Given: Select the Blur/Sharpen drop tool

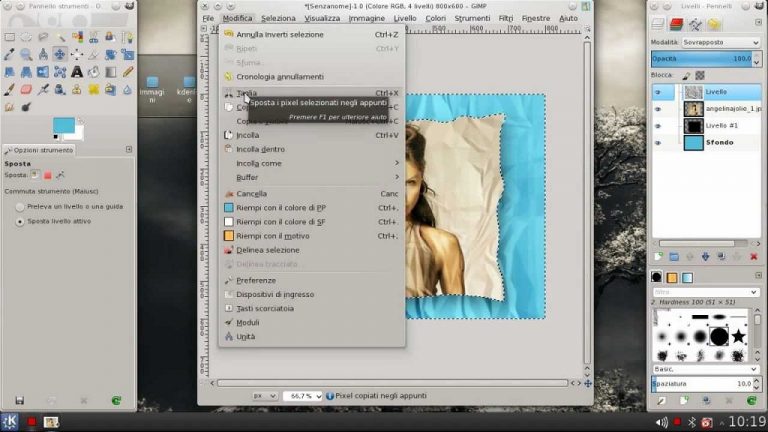Looking at the screenshot, I should pyautogui.click(x=127, y=89).
